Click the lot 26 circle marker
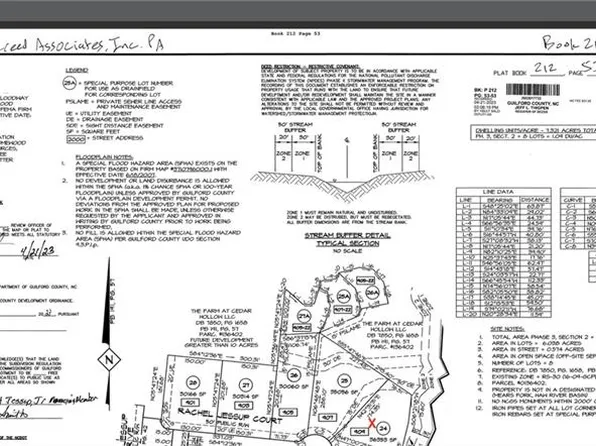 click(293, 375)
